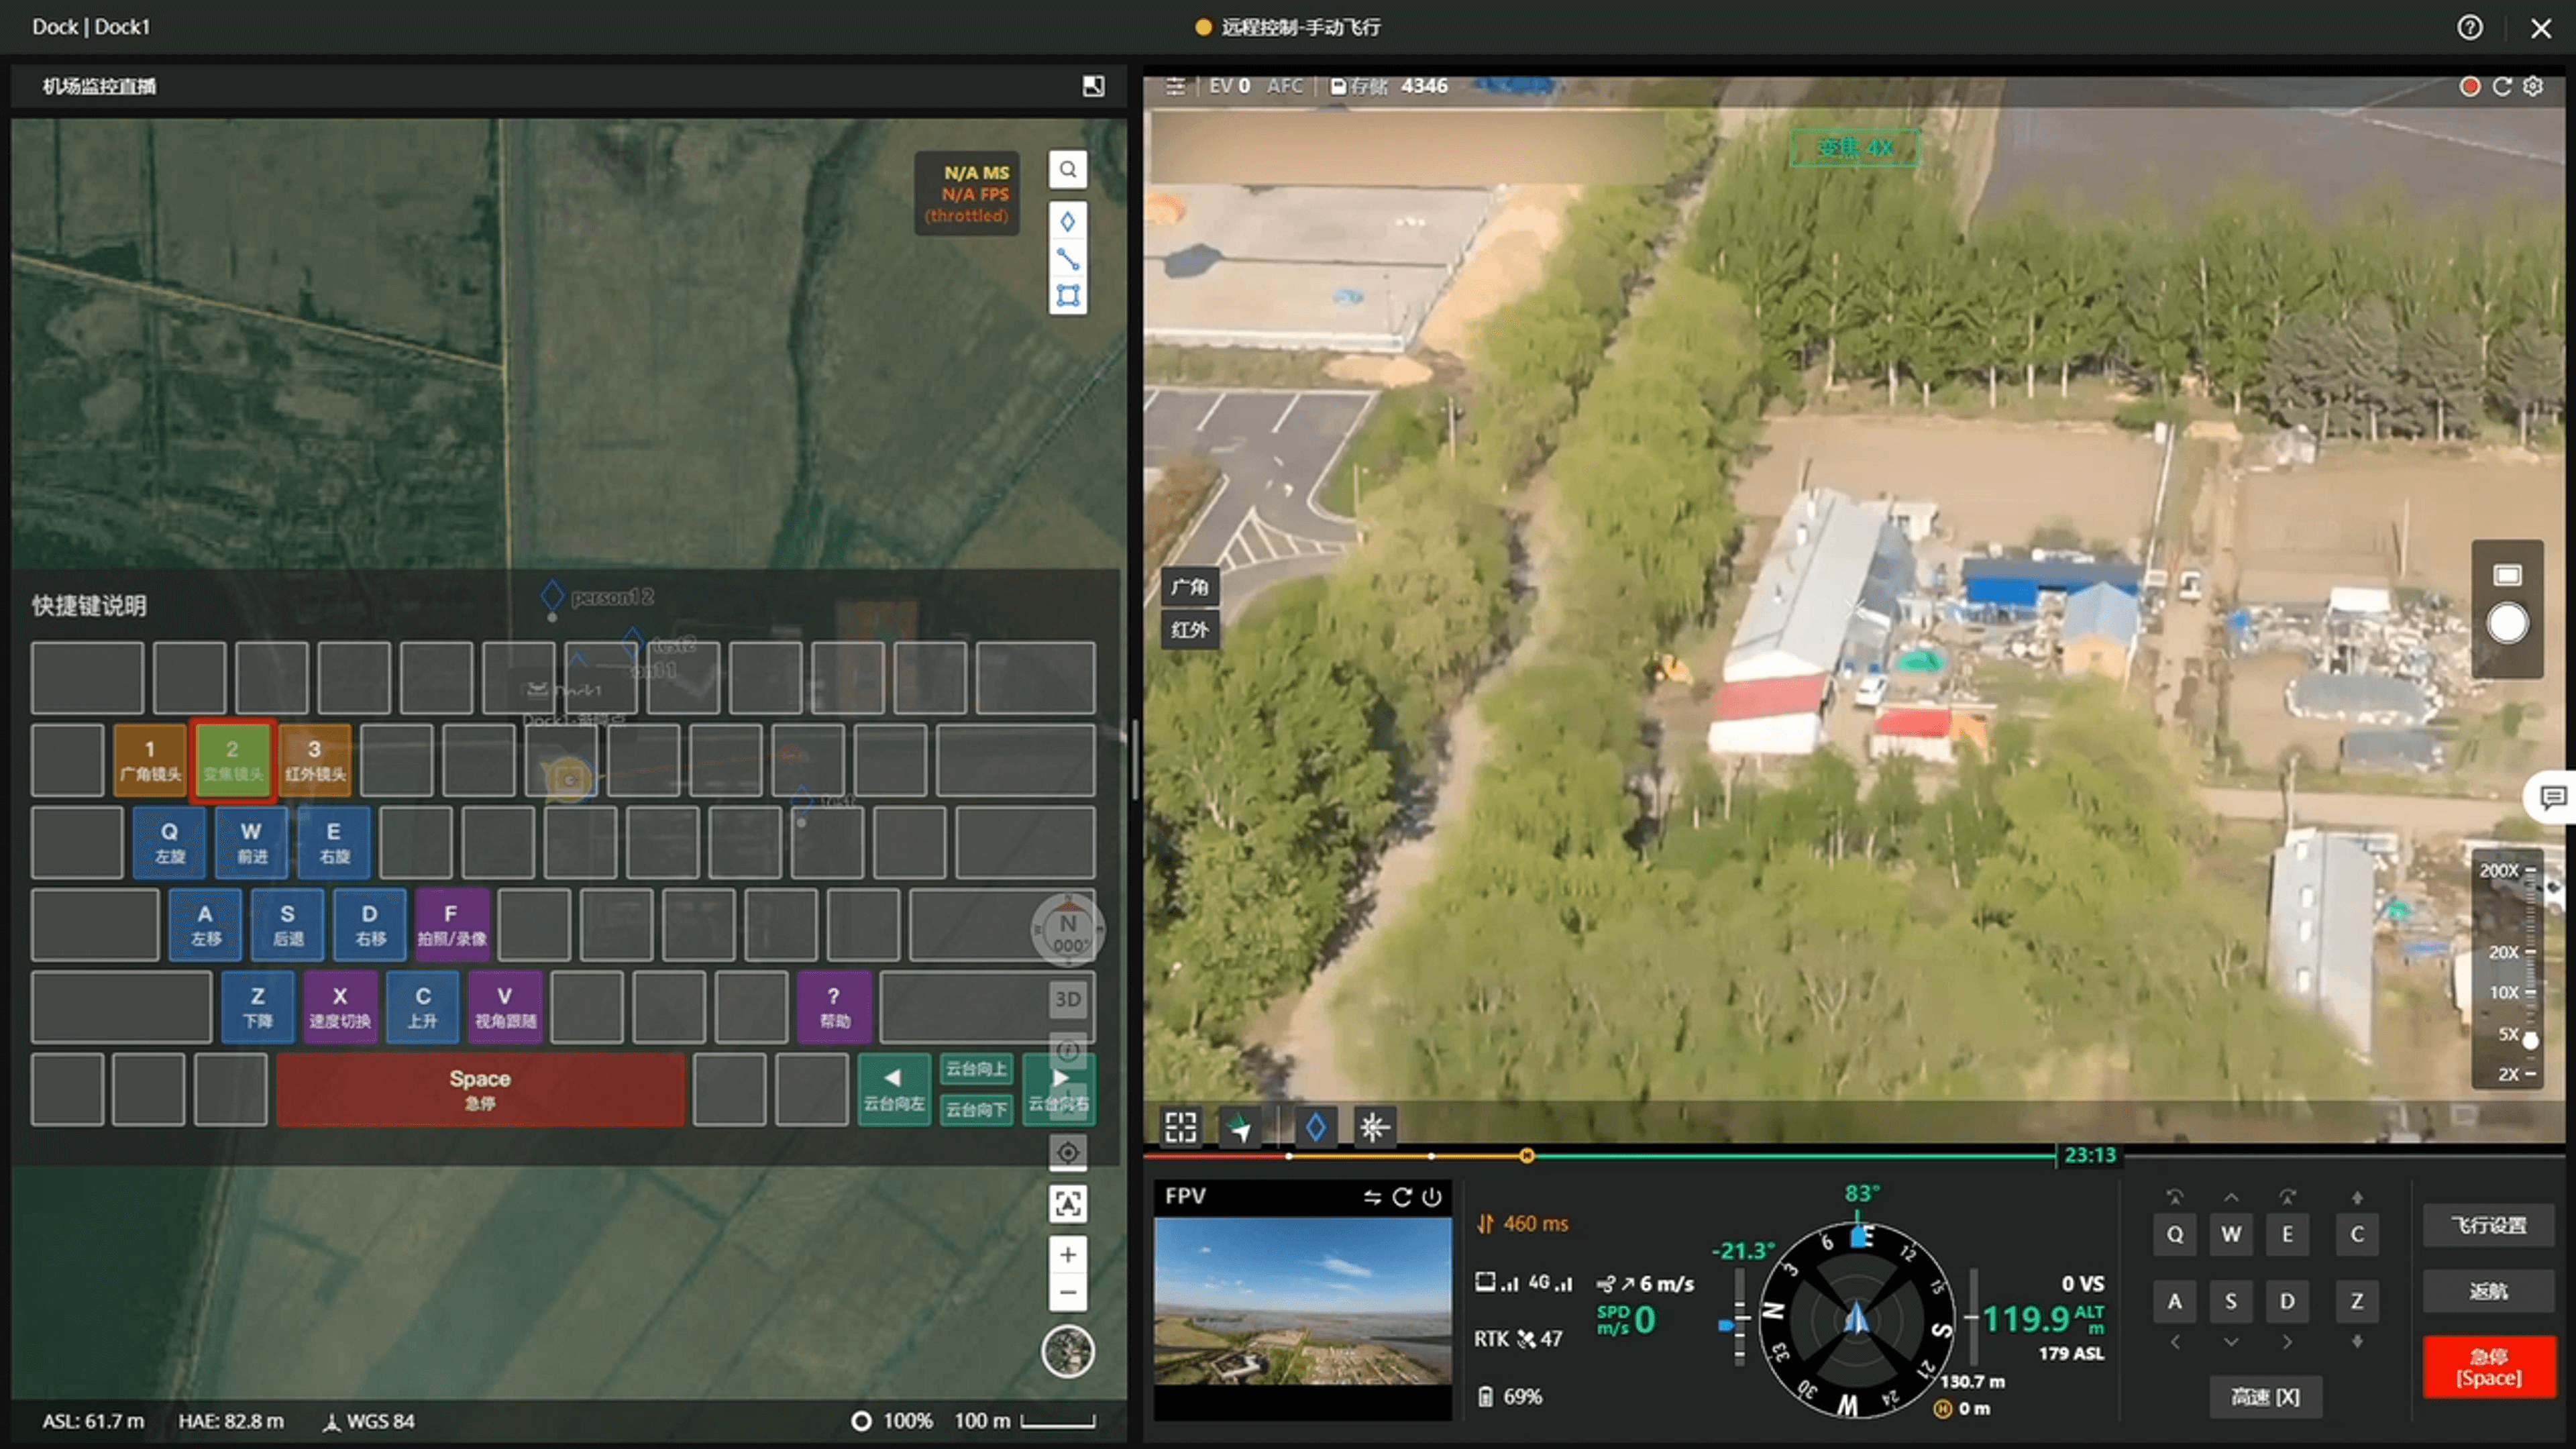Power off the FPV stream
Image resolution: width=2576 pixels, height=1449 pixels.
[1432, 1197]
